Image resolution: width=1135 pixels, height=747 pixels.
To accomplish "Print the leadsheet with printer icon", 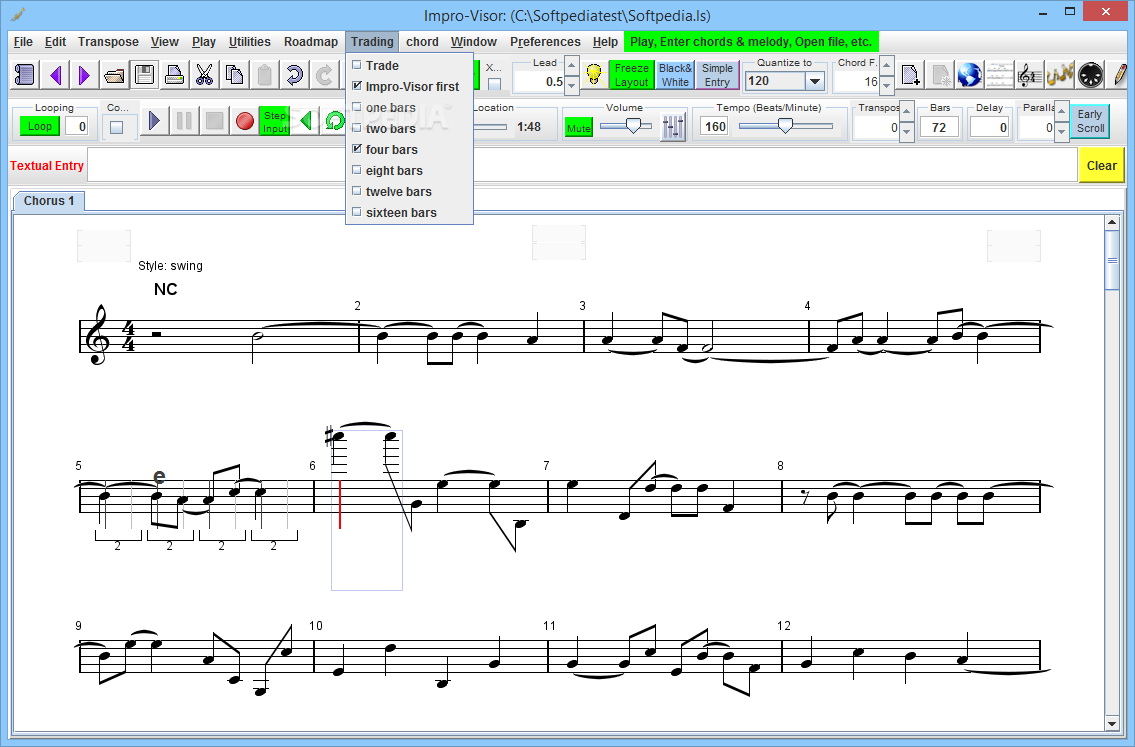I will coord(174,75).
